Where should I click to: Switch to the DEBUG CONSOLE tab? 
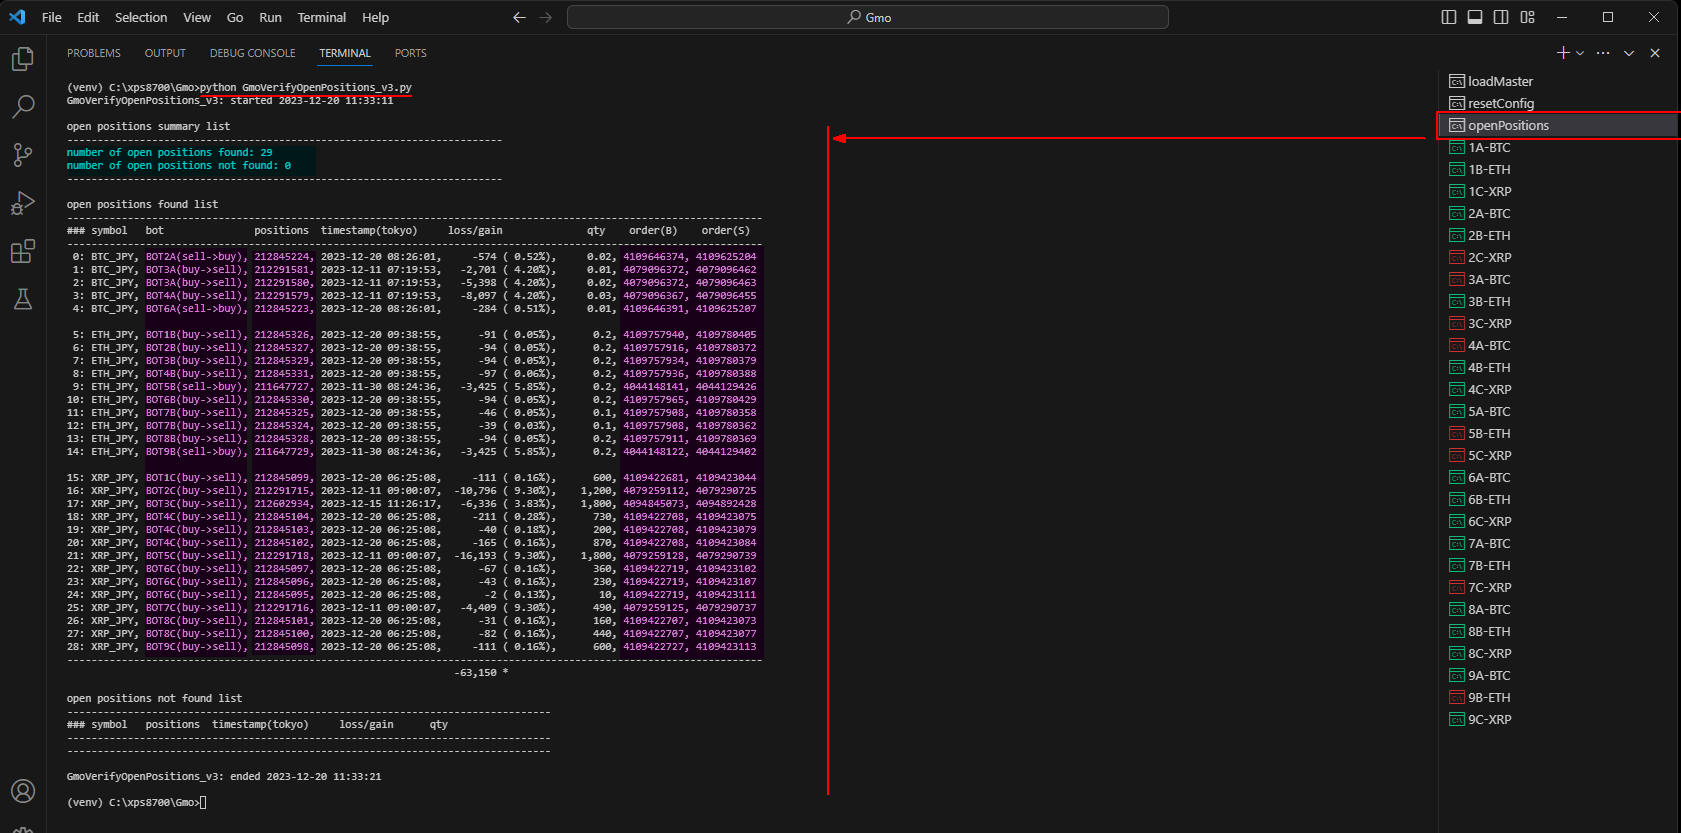(x=253, y=53)
